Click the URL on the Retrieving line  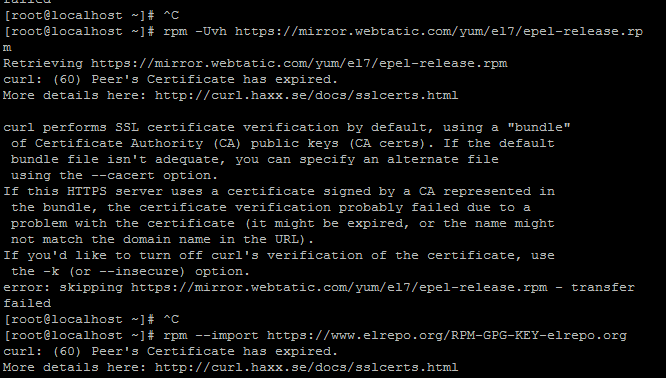(x=299, y=64)
